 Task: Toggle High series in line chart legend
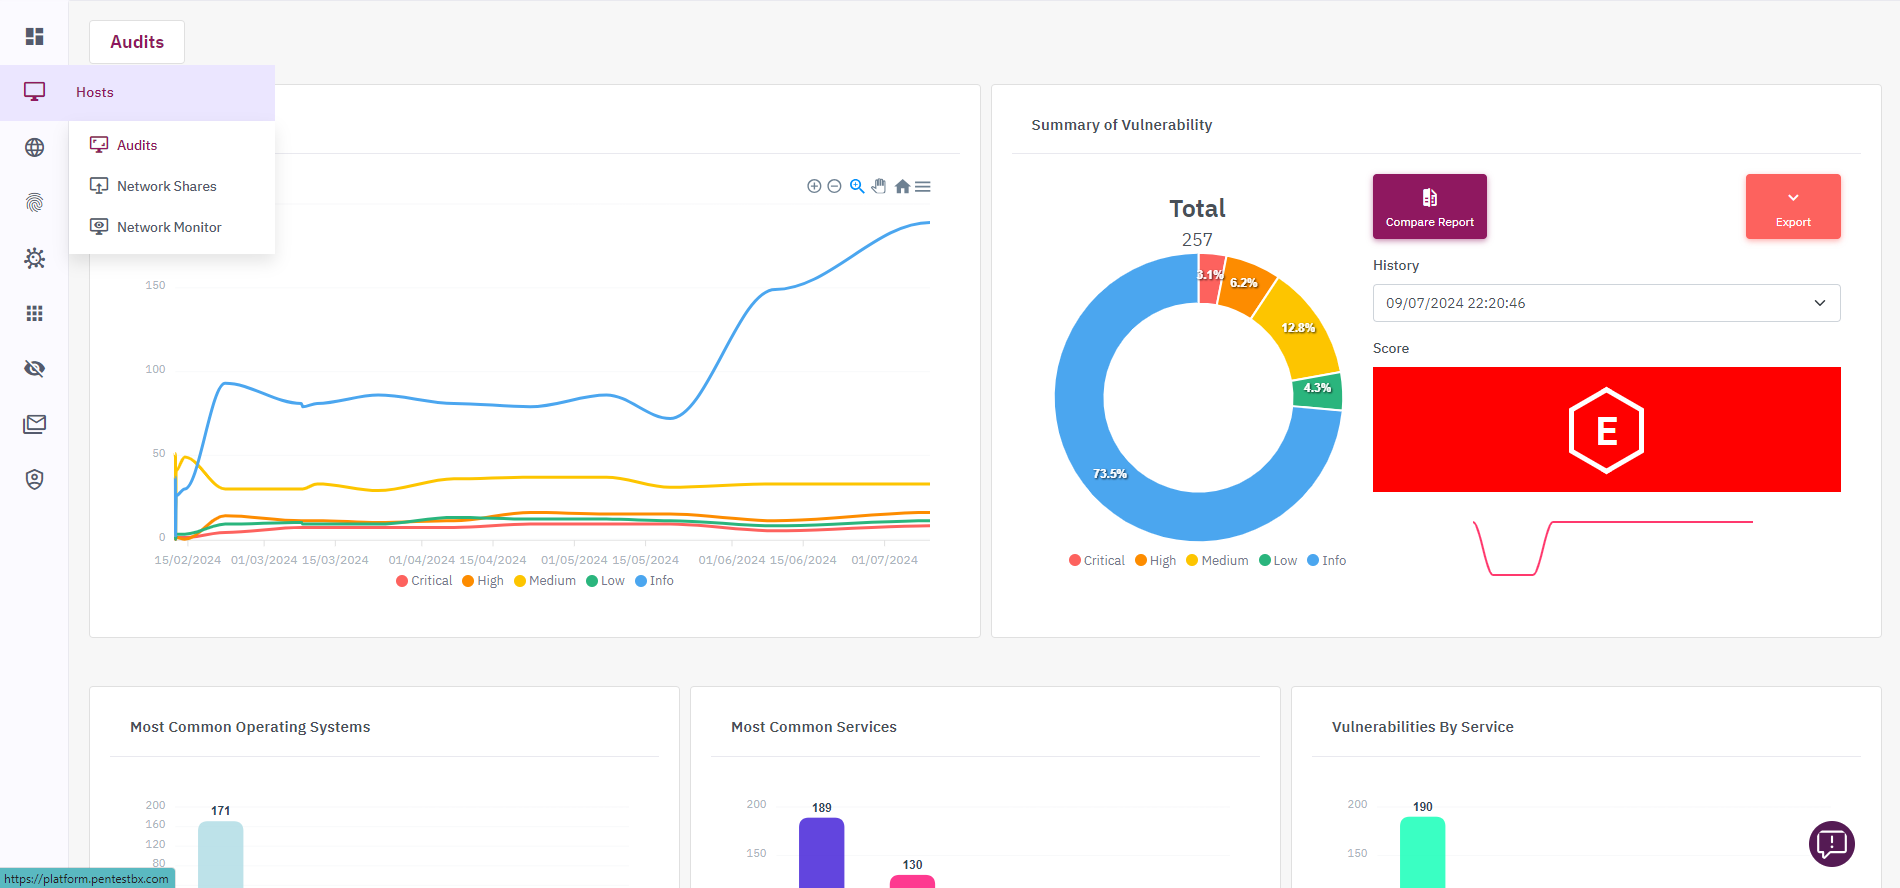[x=483, y=581]
